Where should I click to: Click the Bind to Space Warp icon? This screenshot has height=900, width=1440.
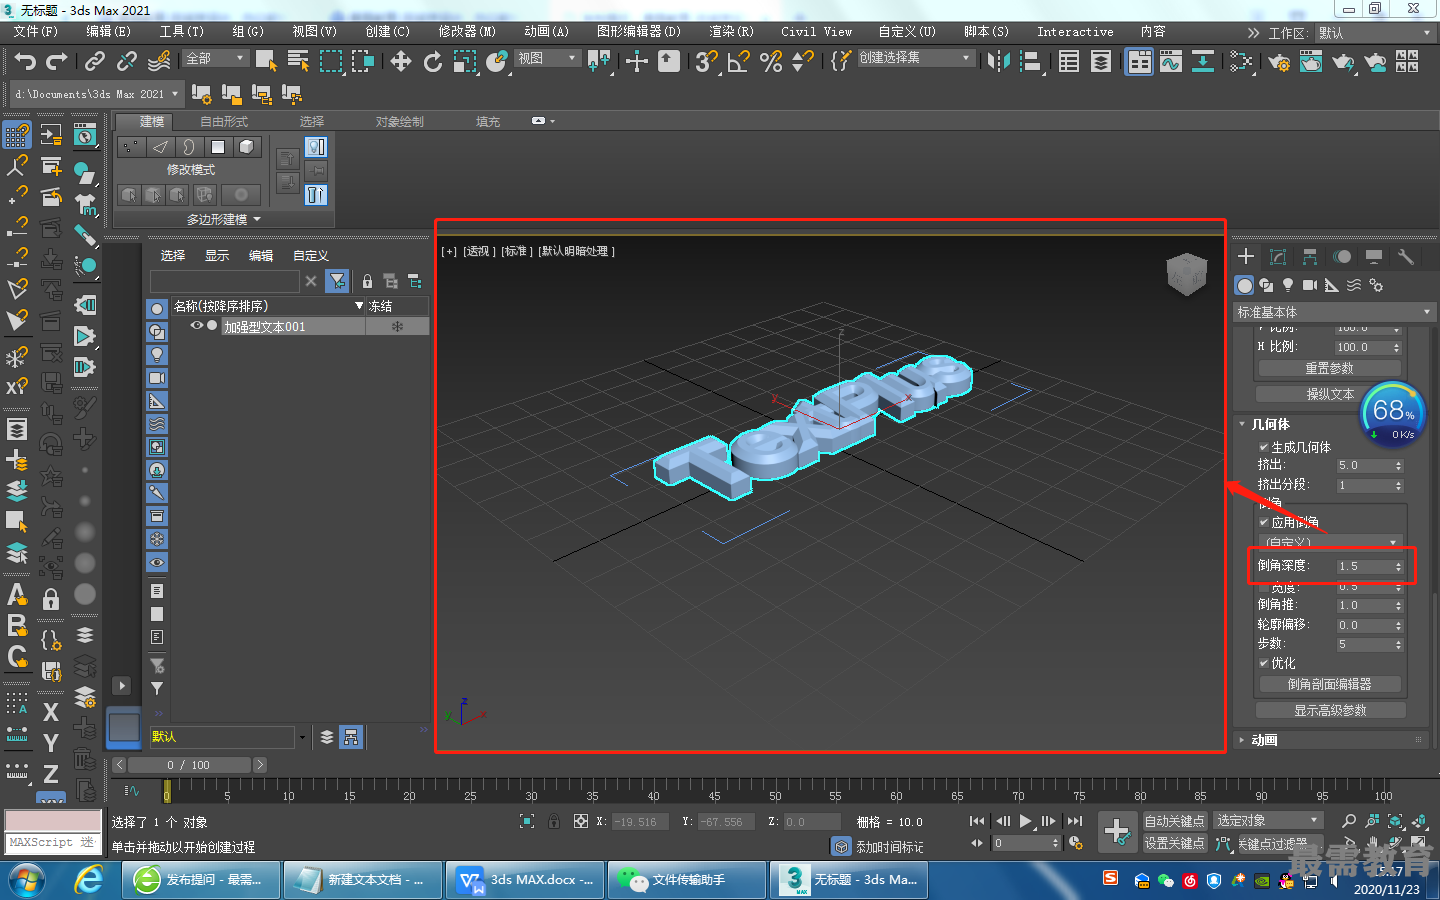159,62
